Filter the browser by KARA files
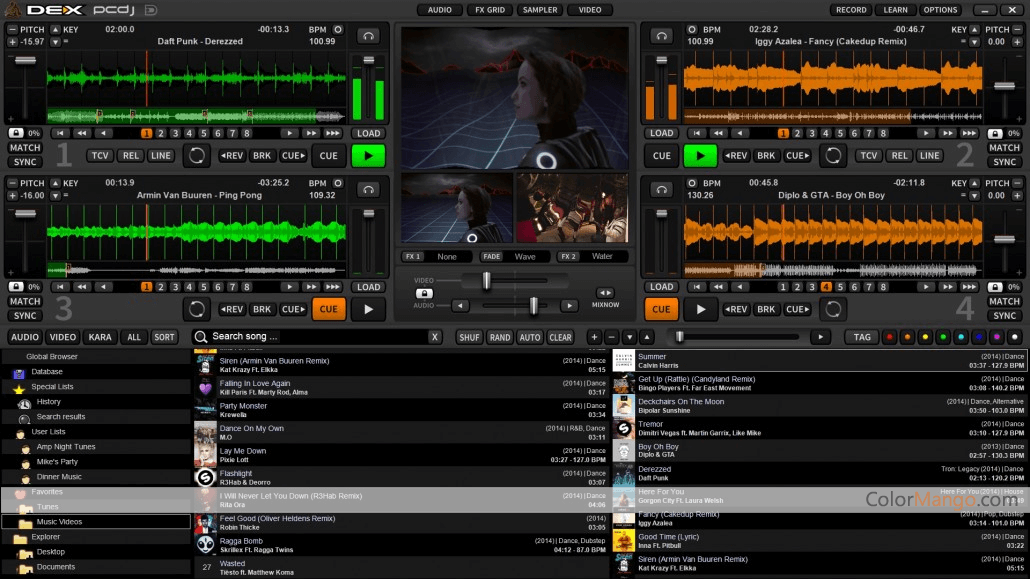This screenshot has width=1030, height=579. 100,337
